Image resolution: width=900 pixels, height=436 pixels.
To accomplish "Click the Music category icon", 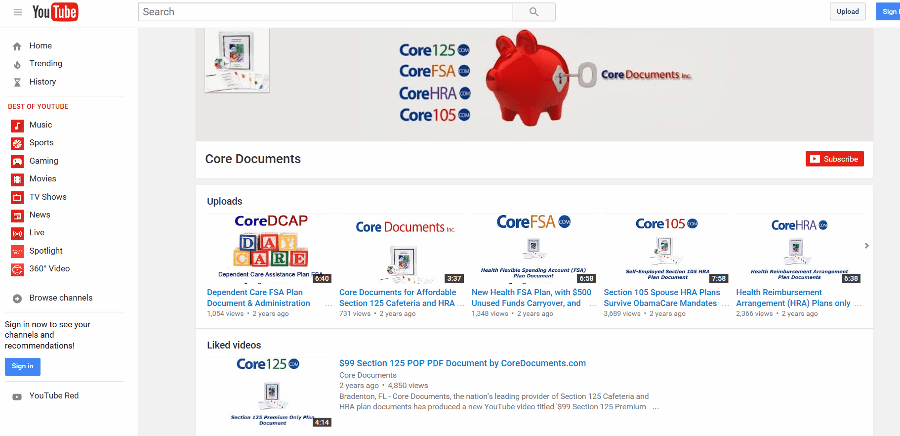I will click(x=18, y=126).
